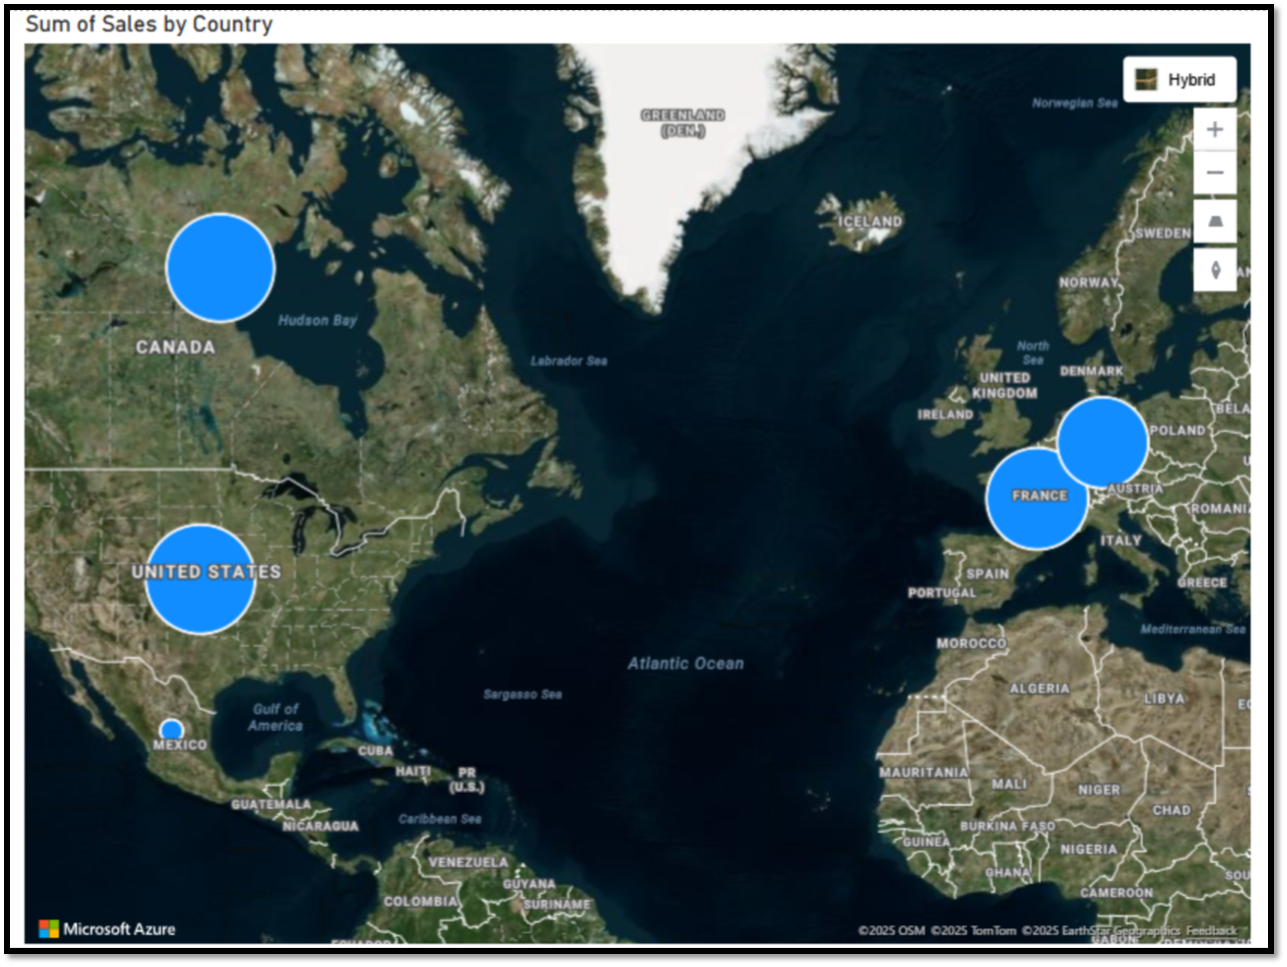Click the Hudson Bay label
Screen dimensions: 1287x967
[x=317, y=320]
